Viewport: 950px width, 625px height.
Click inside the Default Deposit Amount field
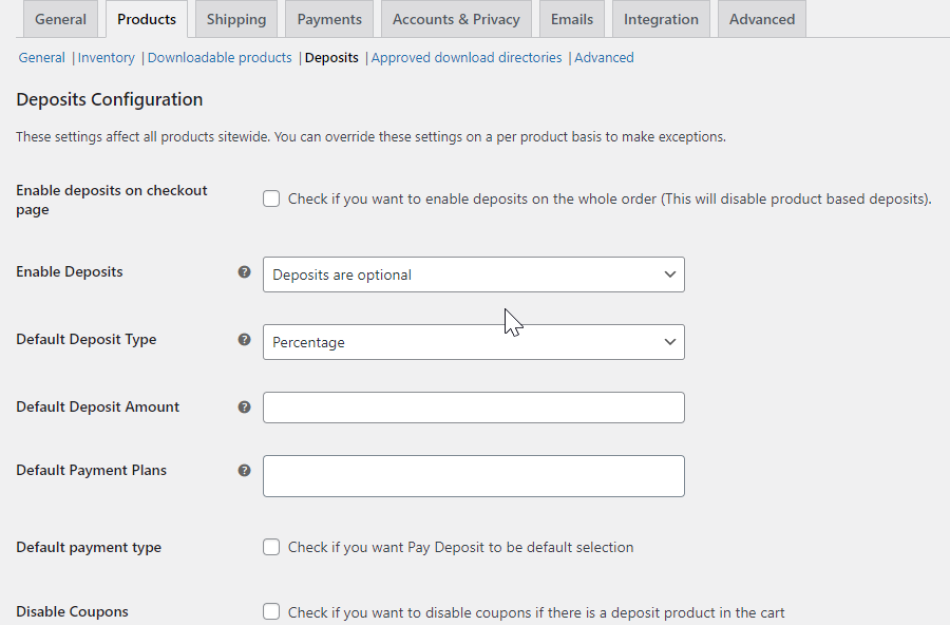point(473,407)
